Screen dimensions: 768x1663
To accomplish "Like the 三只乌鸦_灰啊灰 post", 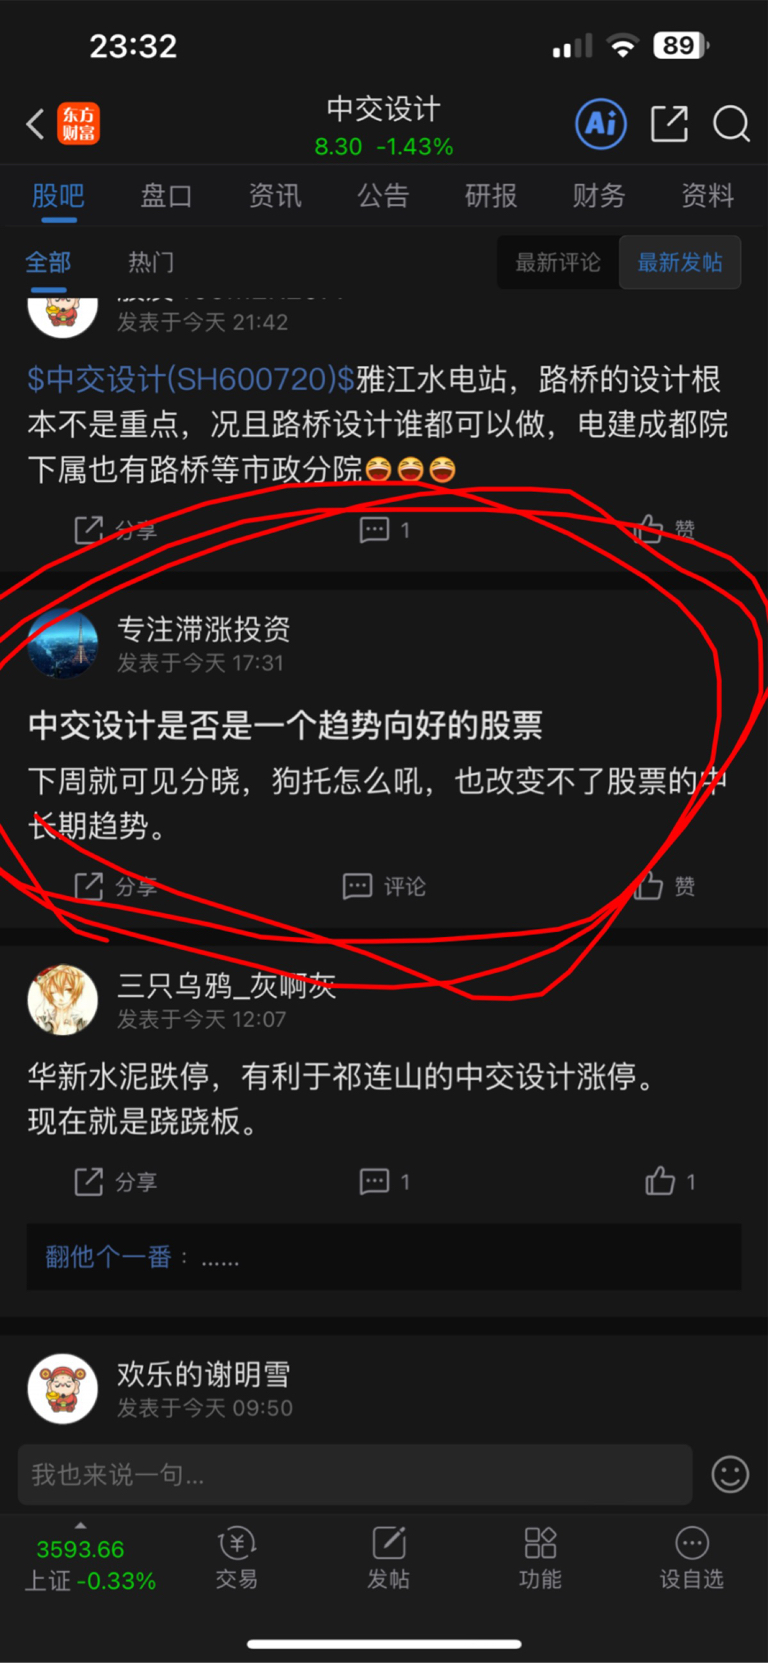I will pos(670,1181).
